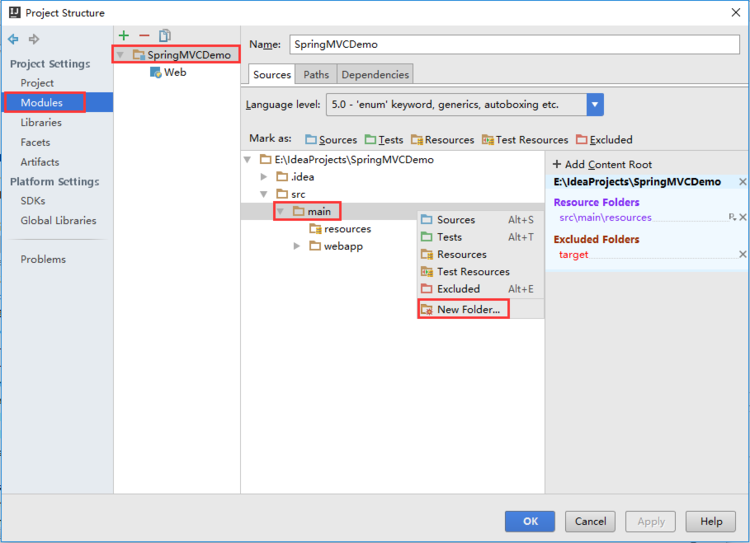Image resolution: width=750 pixels, height=543 pixels.
Task: Select the webapp folder in tree
Action: point(343,246)
